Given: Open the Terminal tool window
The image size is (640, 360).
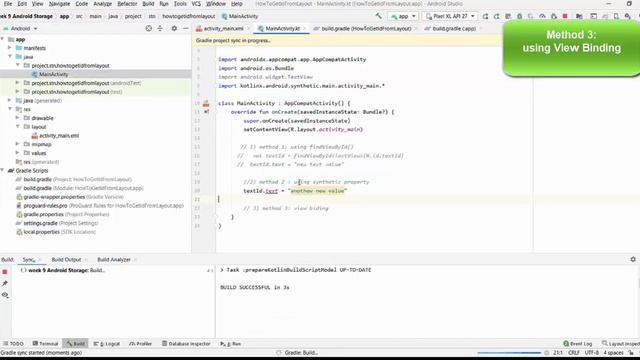Looking at the screenshot, I should point(45,344).
